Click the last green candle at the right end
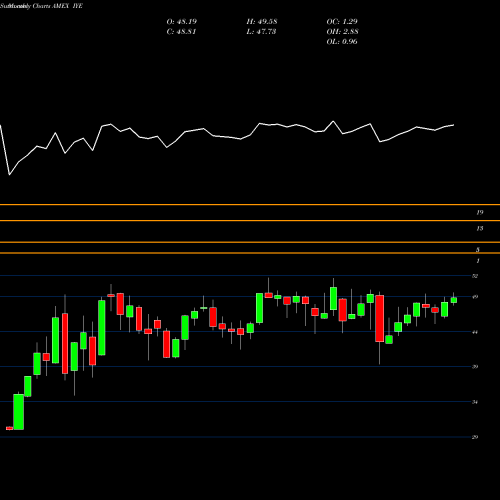Screen dimensions: 500x500 pos(454,300)
